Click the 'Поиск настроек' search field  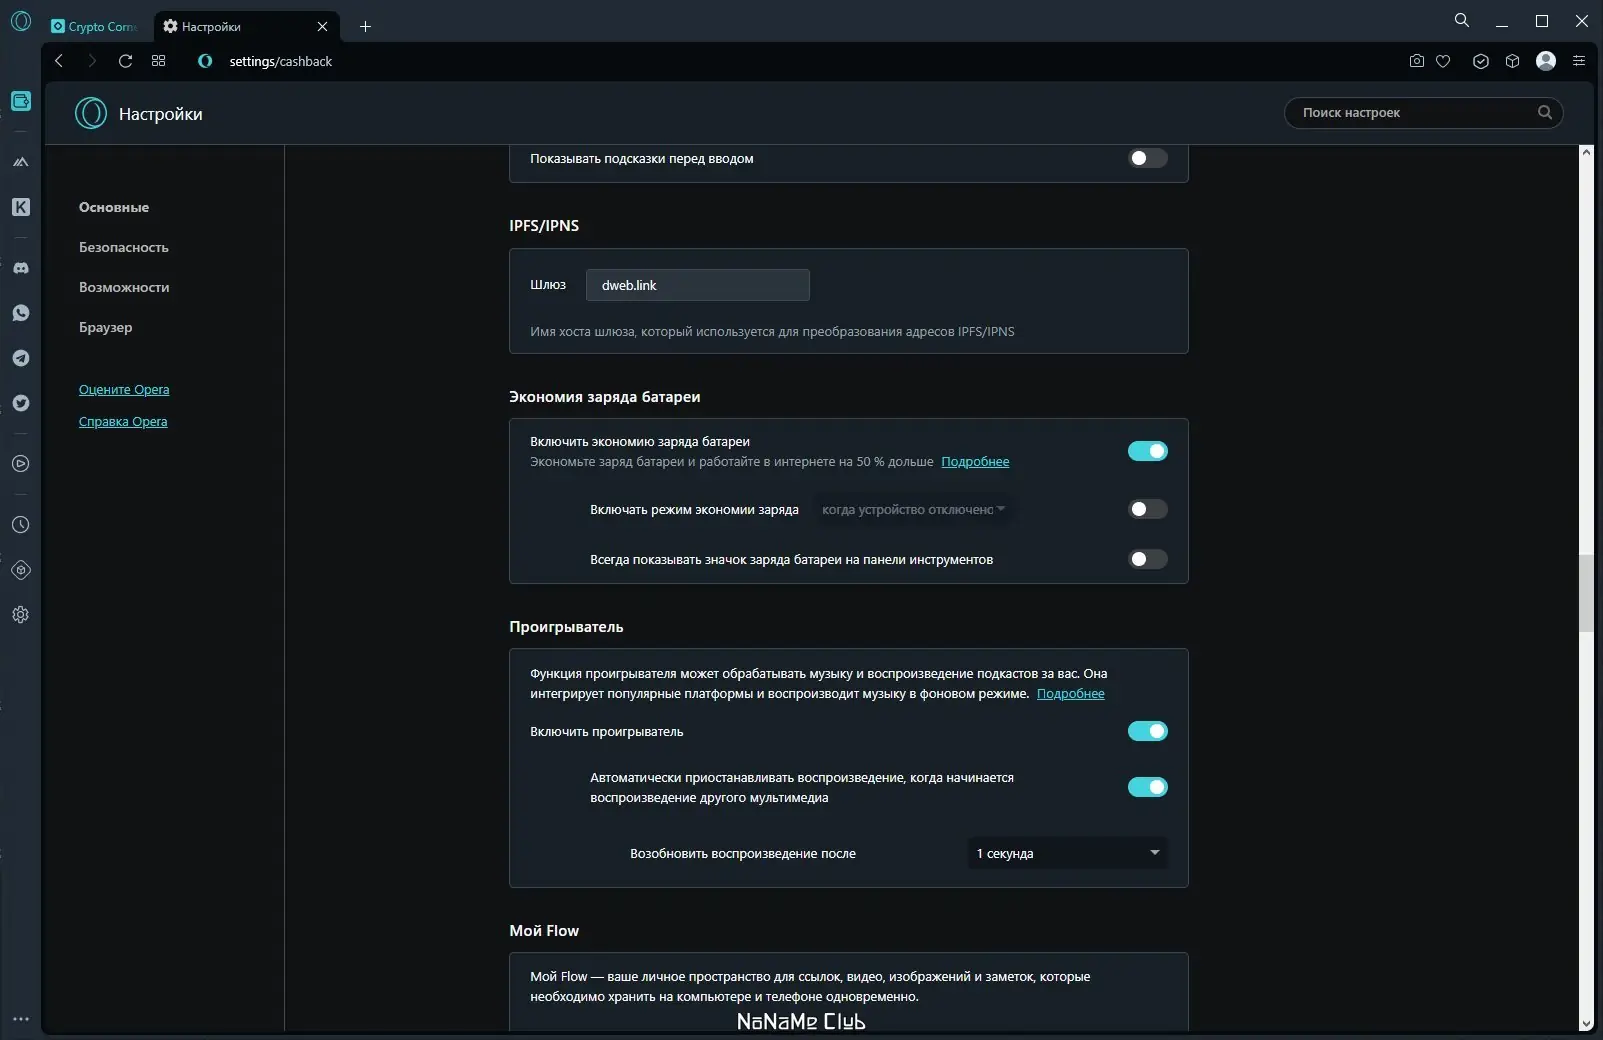[x=1423, y=113]
